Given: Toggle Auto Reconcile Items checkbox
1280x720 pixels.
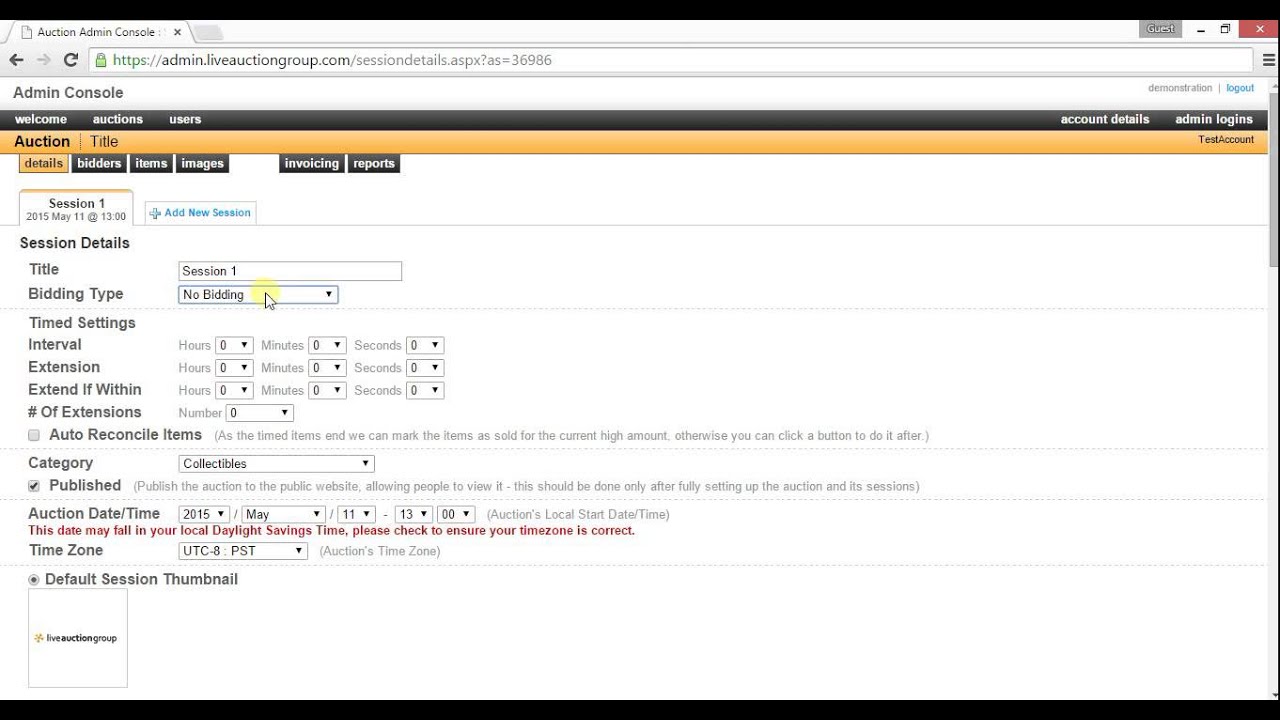Looking at the screenshot, I should point(34,435).
